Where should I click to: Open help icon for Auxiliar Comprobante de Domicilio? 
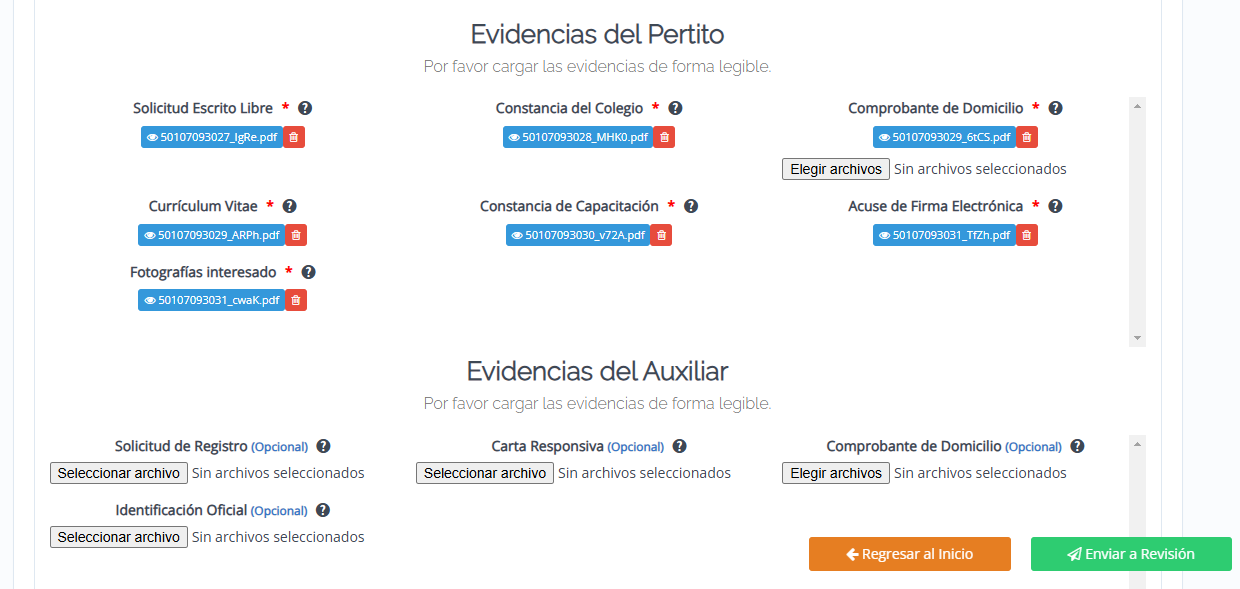(x=1077, y=447)
